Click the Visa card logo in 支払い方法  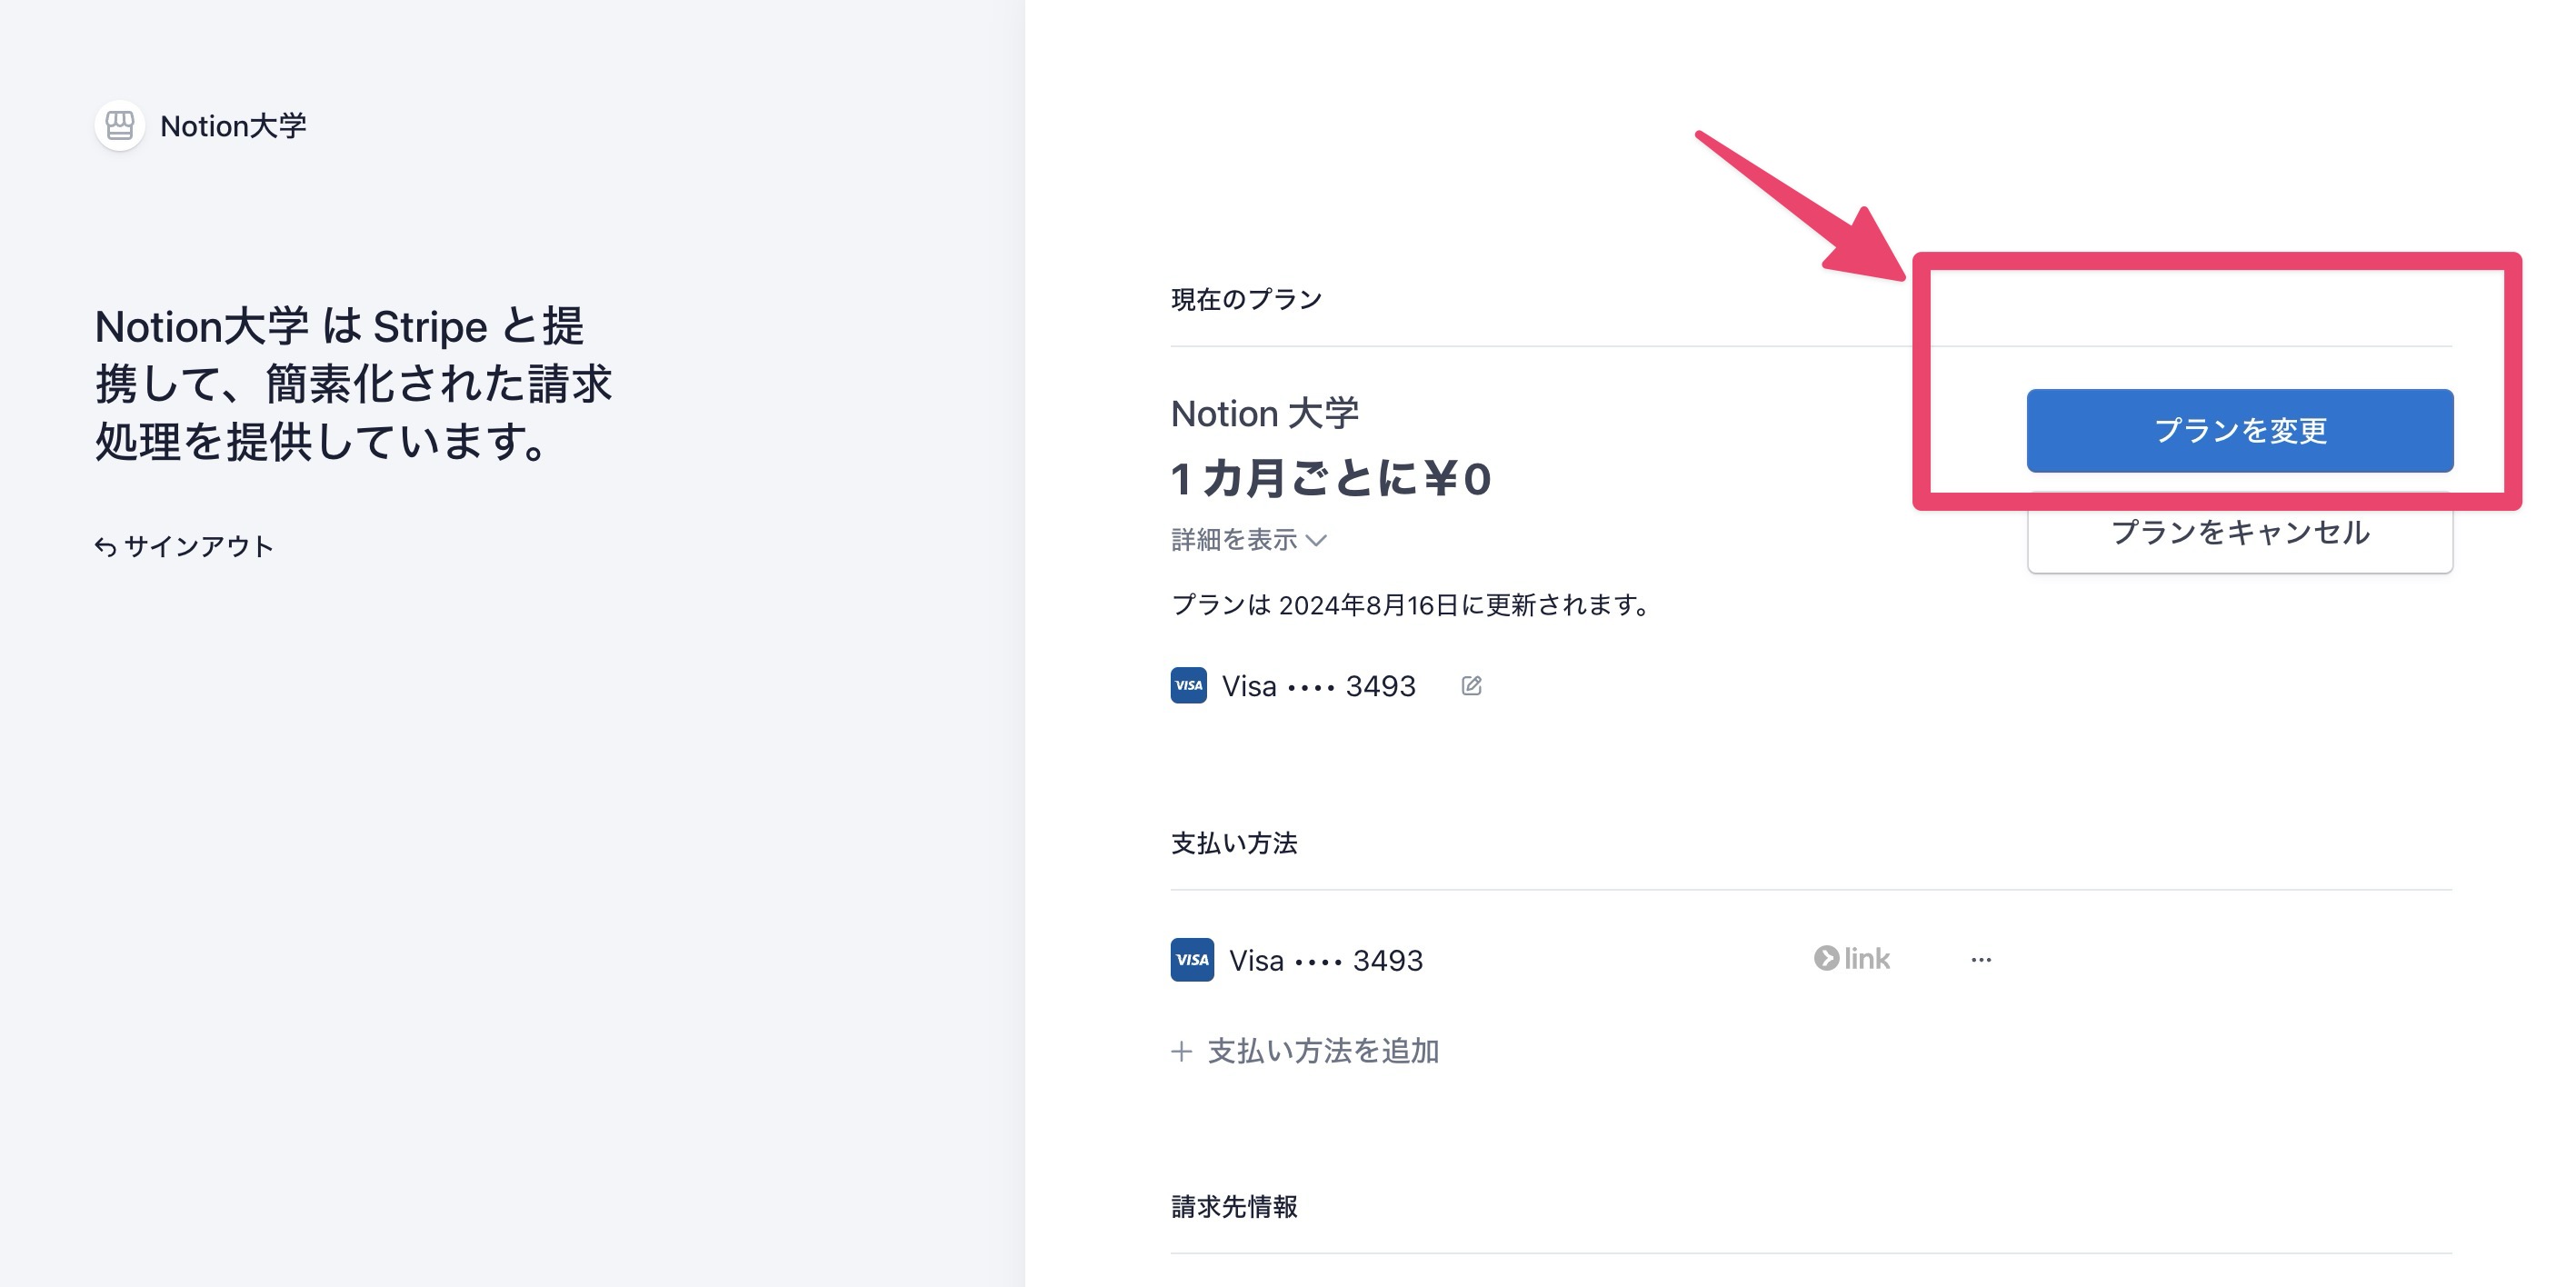[1192, 959]
